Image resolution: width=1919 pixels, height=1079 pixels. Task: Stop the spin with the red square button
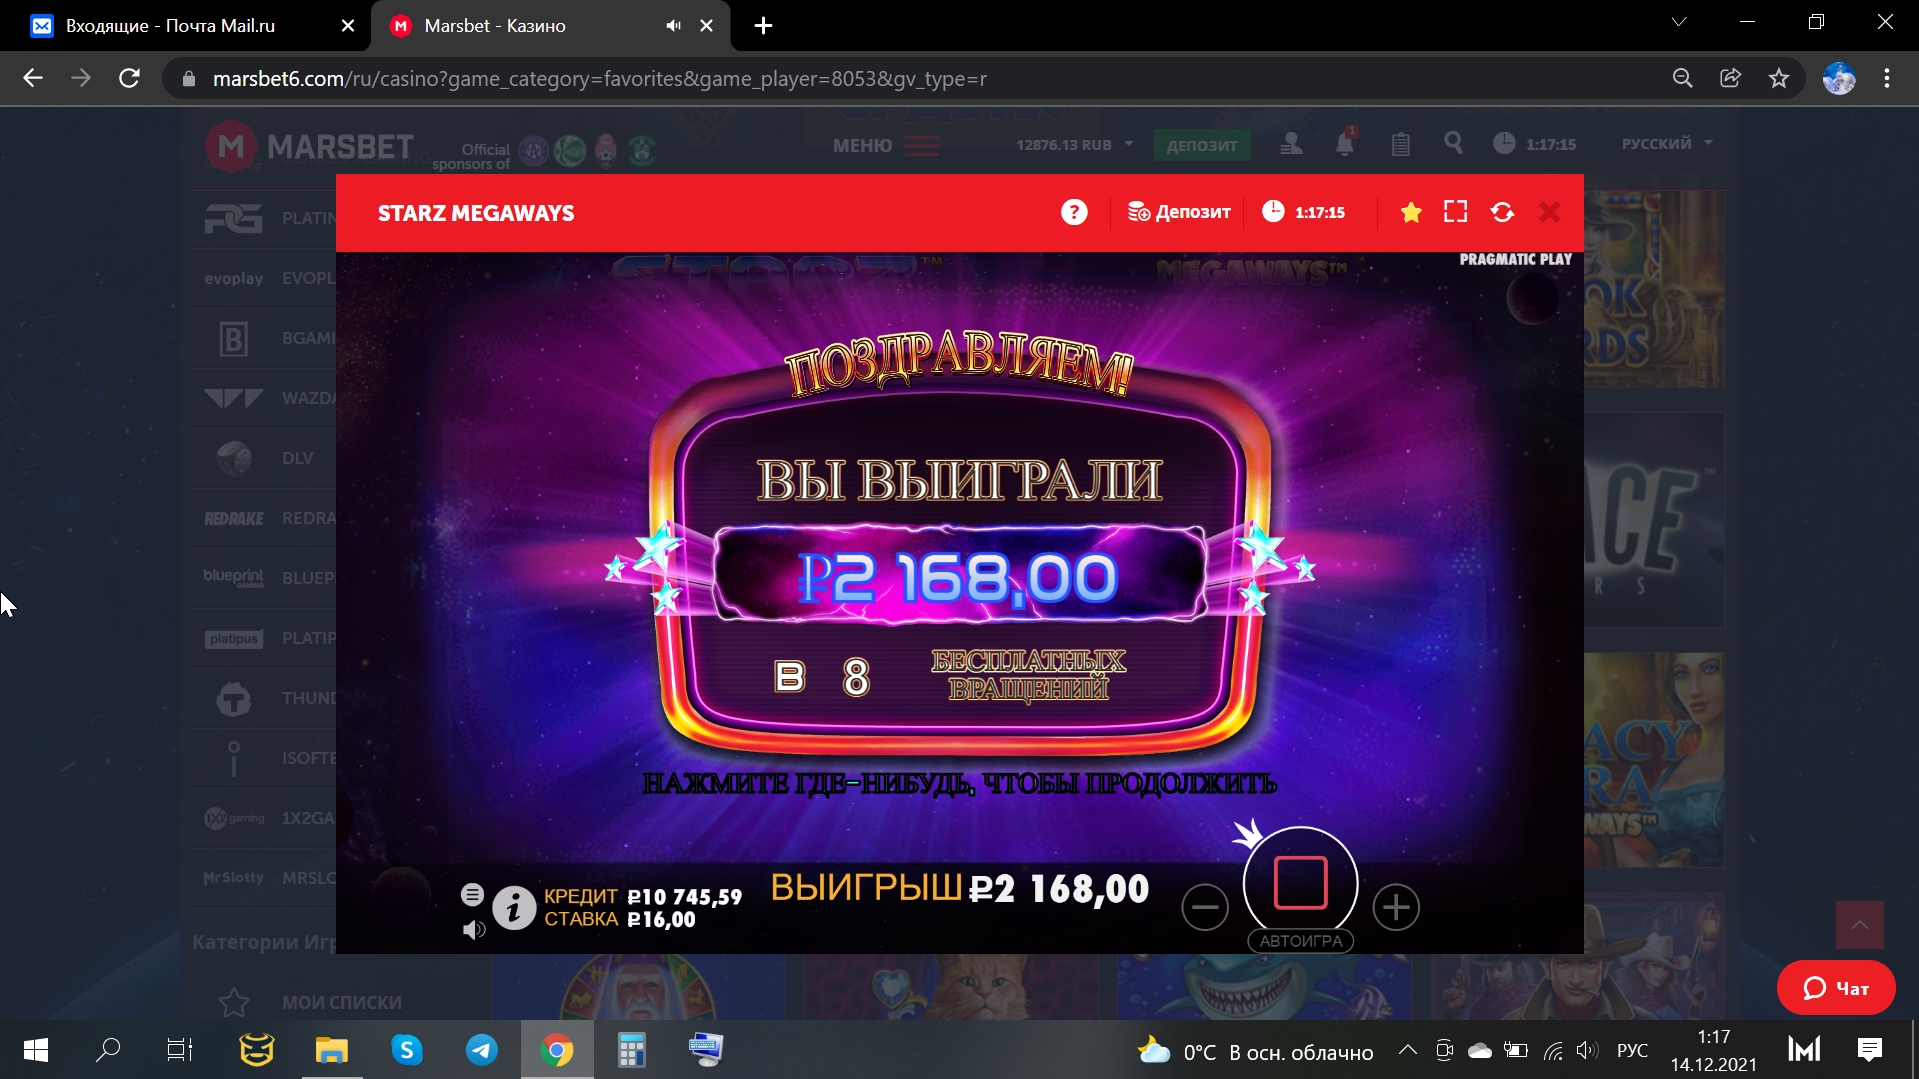1300,882
